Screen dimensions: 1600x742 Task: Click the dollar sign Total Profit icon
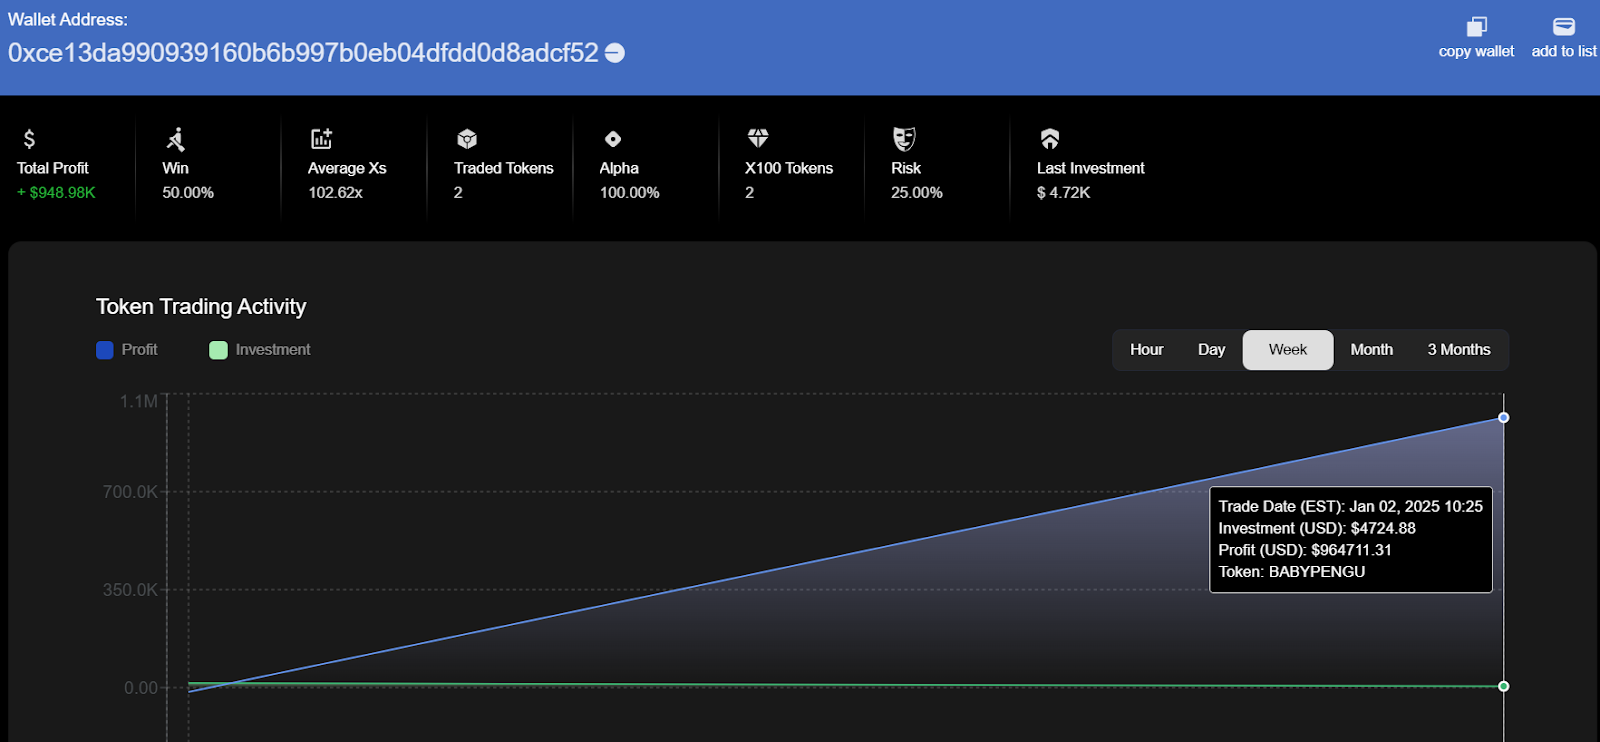[29, 139]
